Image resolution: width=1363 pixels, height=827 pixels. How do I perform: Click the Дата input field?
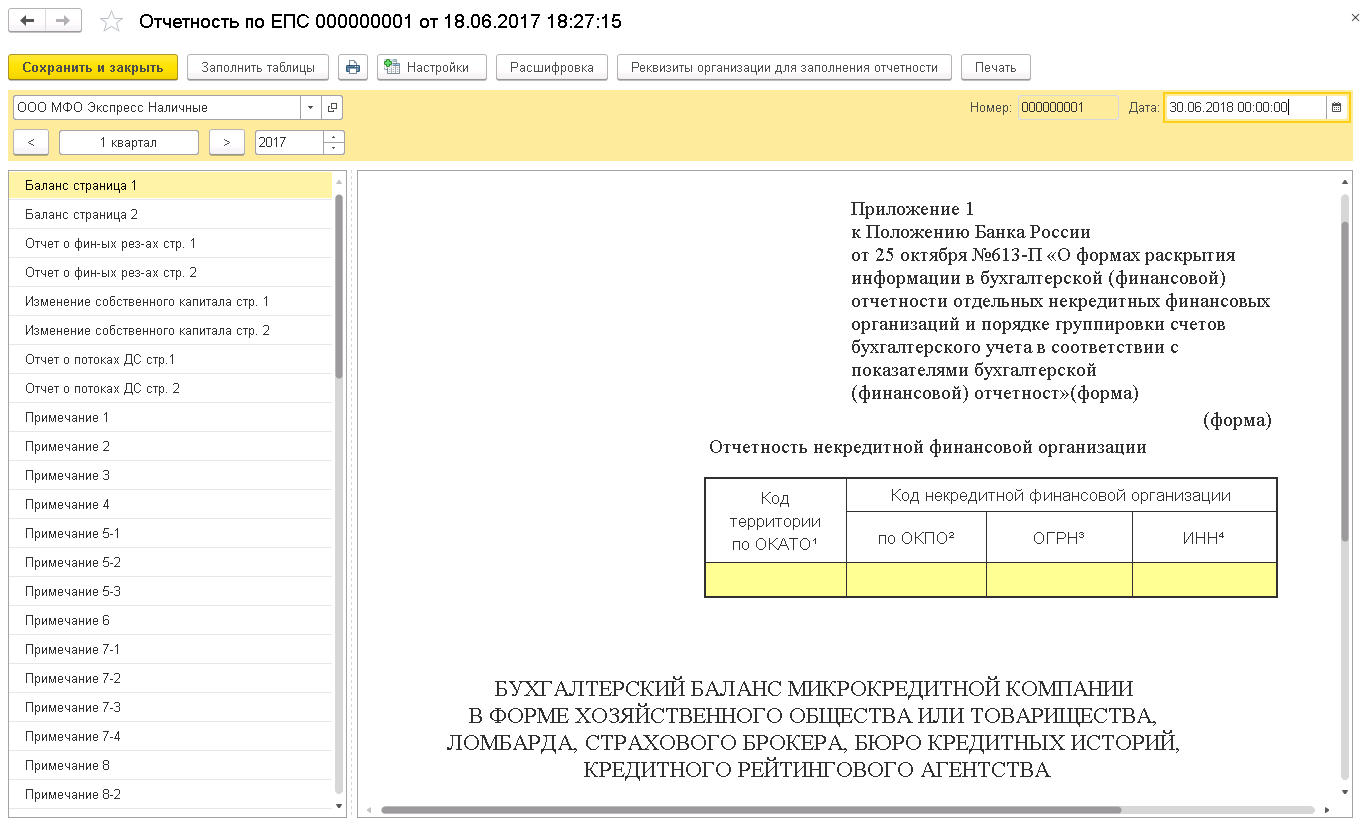(x=1245, y=108)
